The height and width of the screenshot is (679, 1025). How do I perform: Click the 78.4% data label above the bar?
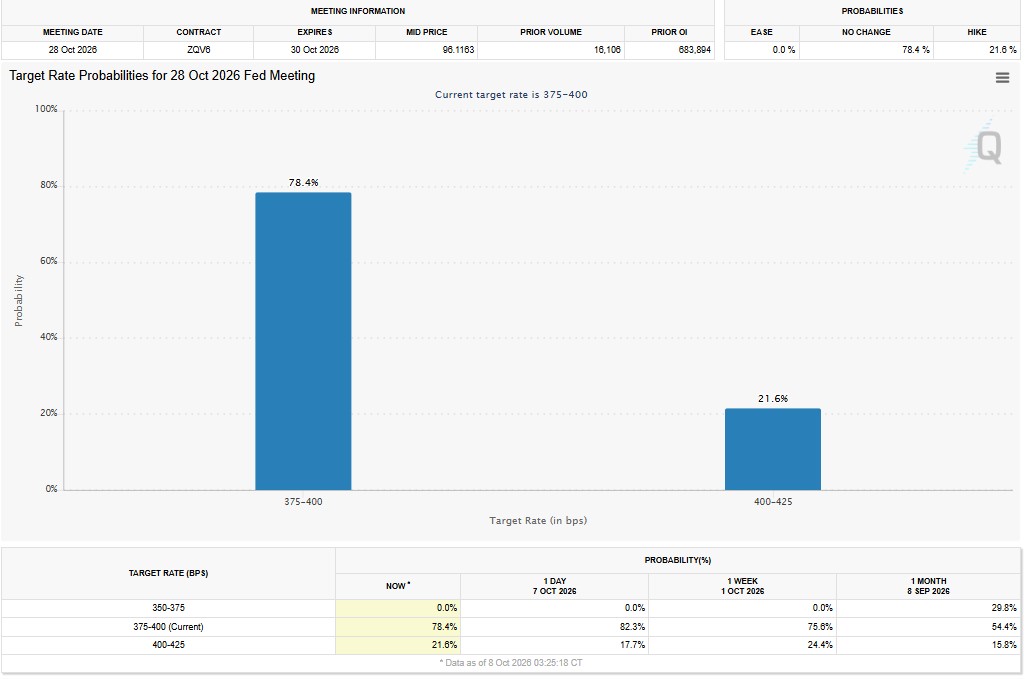point(304,183)
